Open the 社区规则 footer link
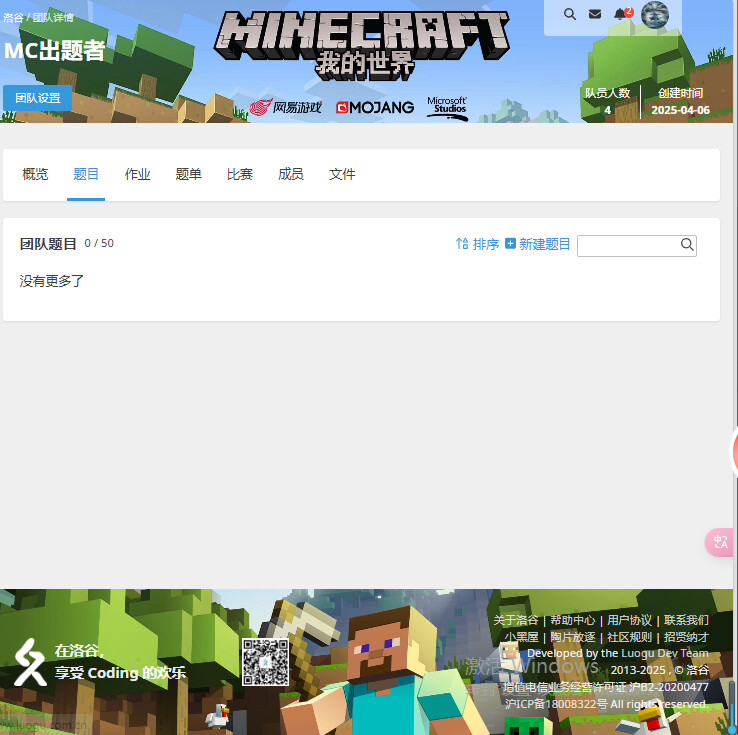 pos(629,637)
